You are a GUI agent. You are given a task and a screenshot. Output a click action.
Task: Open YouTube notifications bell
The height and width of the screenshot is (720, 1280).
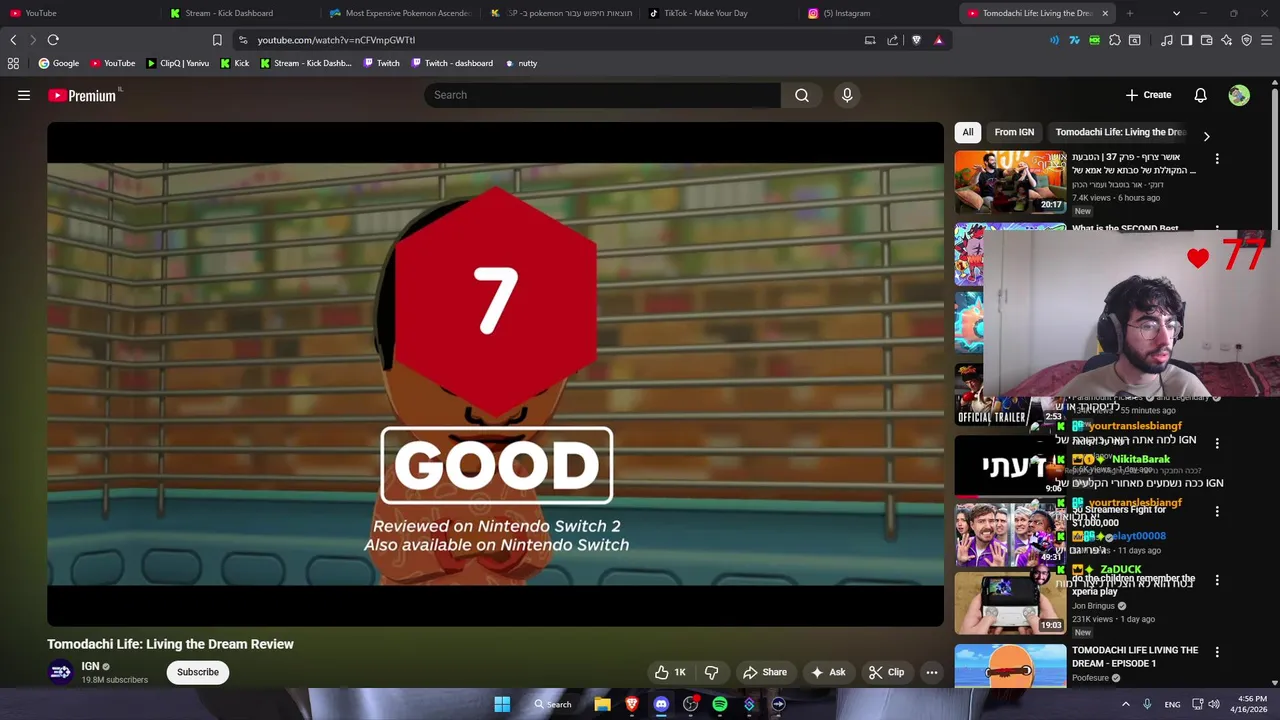[1200, 95]
